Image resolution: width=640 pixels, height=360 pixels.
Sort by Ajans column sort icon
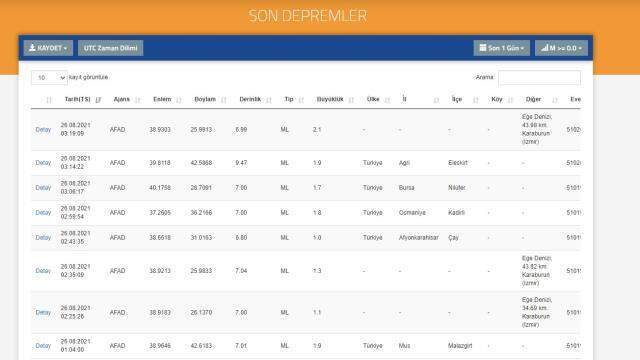137,100
